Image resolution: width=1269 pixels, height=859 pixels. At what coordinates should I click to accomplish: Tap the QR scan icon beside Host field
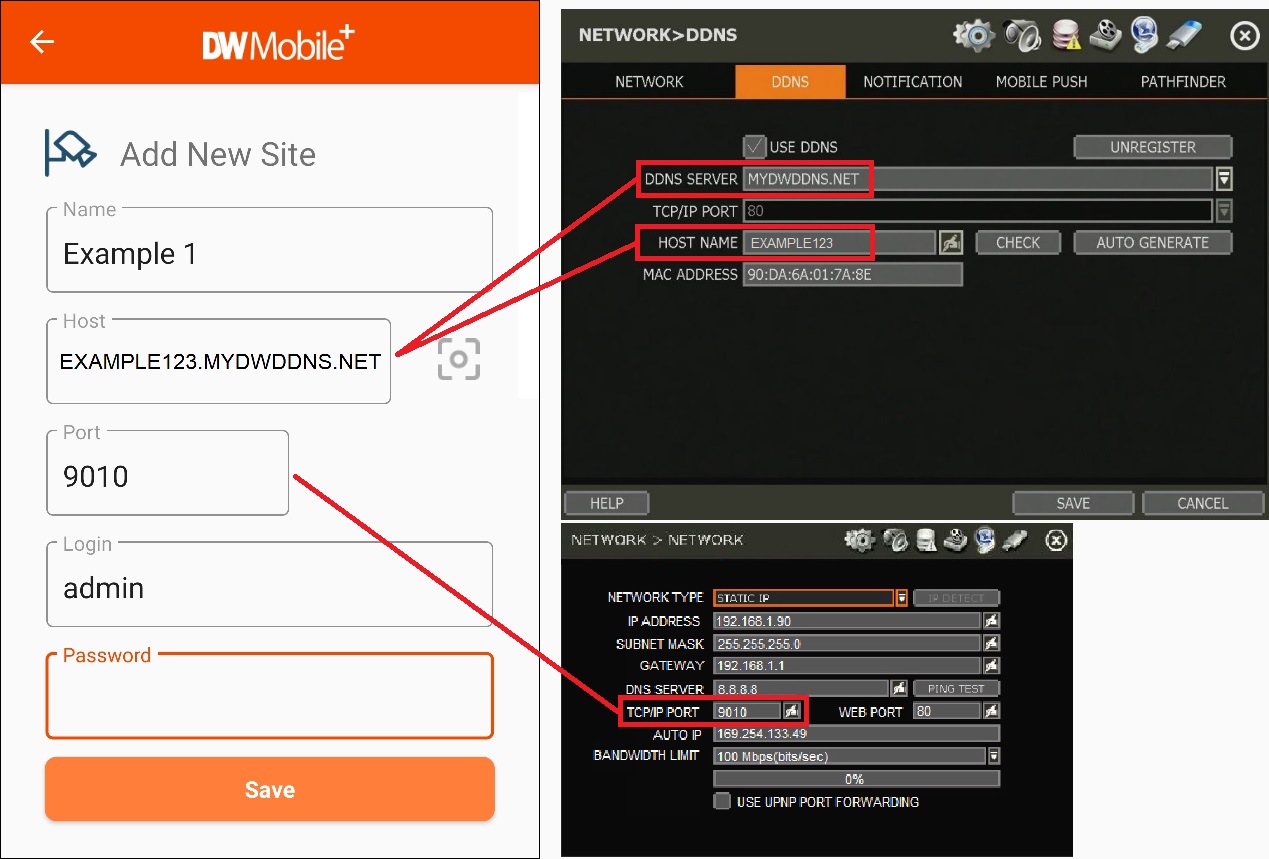(459, 360)
